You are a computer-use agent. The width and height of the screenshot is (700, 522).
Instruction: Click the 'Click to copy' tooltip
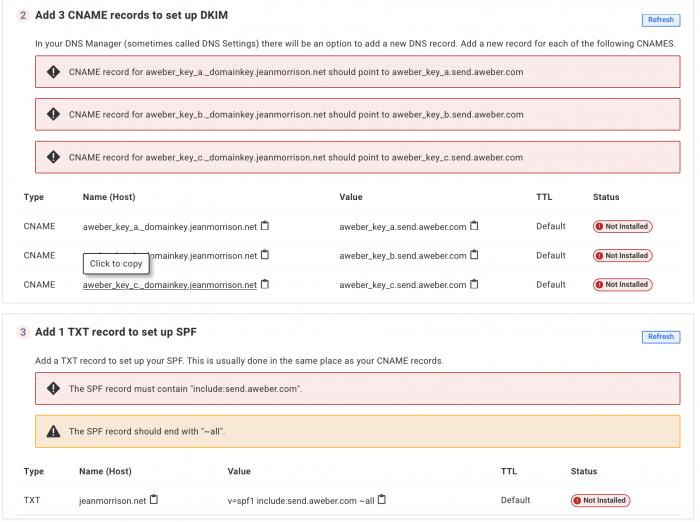(x=116, y=263)
